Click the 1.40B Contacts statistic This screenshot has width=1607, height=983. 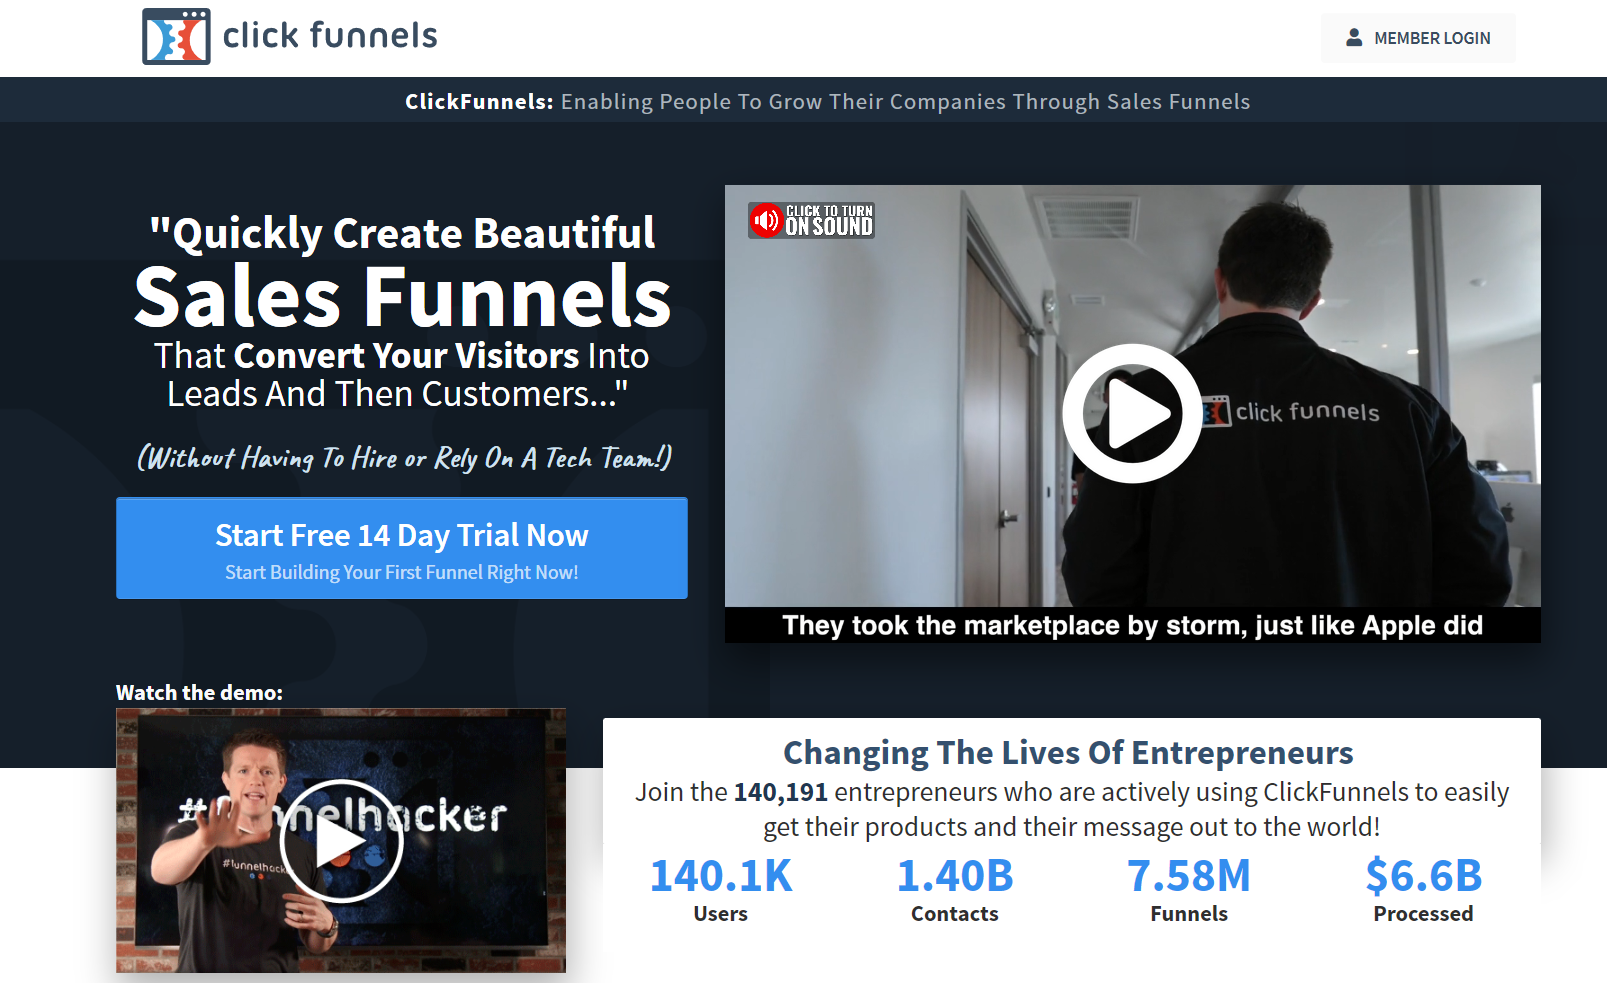[x=955, y=889]
